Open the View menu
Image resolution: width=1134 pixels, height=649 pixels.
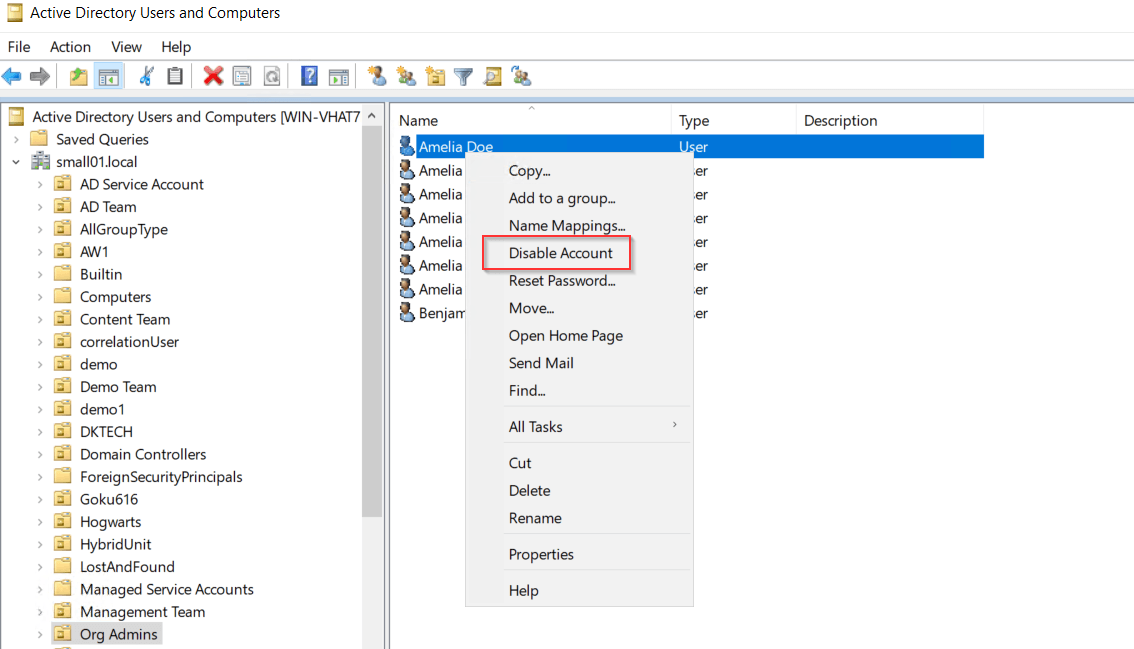click(x=127, y=47)
